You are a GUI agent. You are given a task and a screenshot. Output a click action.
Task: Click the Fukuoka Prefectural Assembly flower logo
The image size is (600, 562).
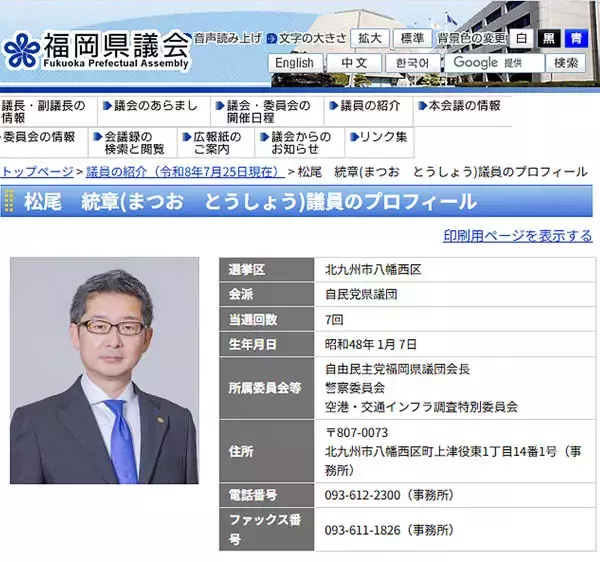point(21,50)
